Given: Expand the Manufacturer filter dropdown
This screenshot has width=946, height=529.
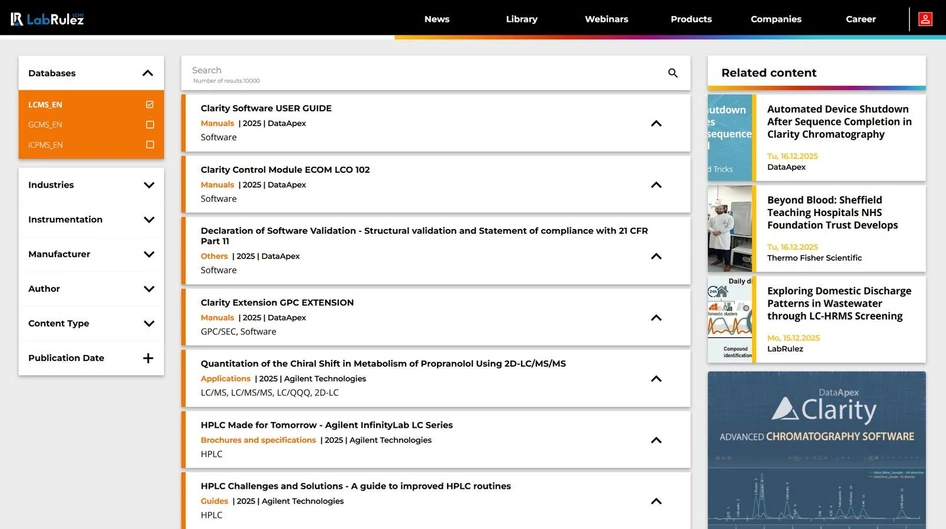Looking at the screenshot, I should pyautogui.click(x=148, y=254).
